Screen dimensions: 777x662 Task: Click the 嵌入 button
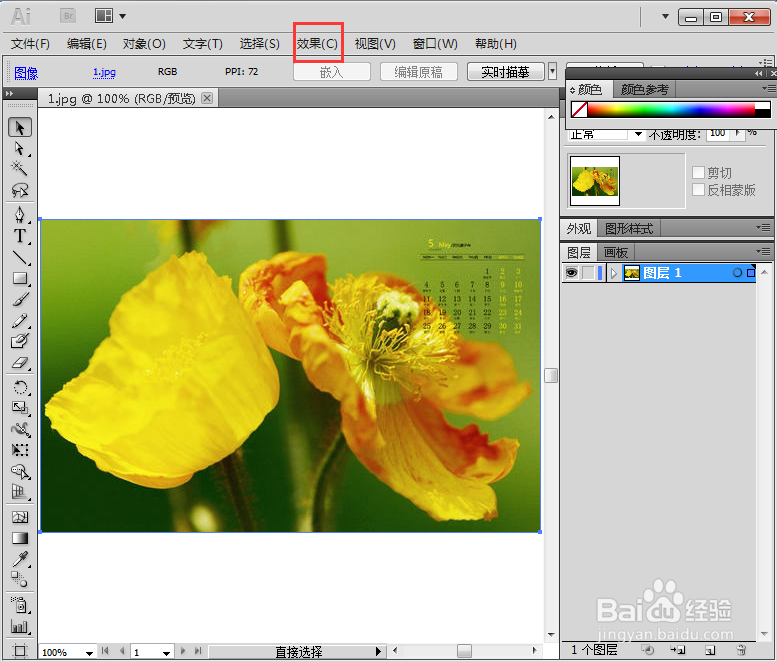pos(332,72)
